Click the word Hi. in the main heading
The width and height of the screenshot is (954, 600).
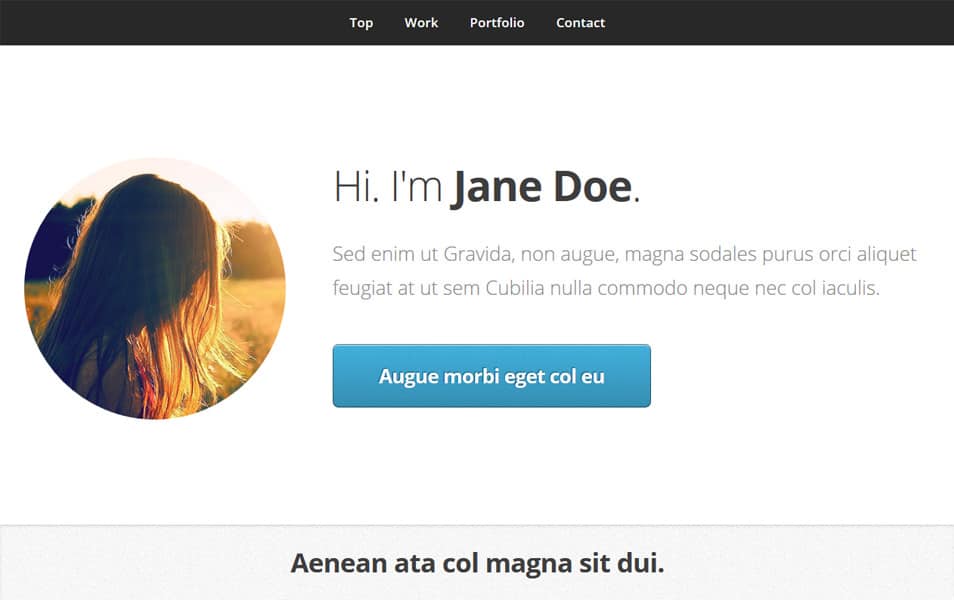[356, 188]
